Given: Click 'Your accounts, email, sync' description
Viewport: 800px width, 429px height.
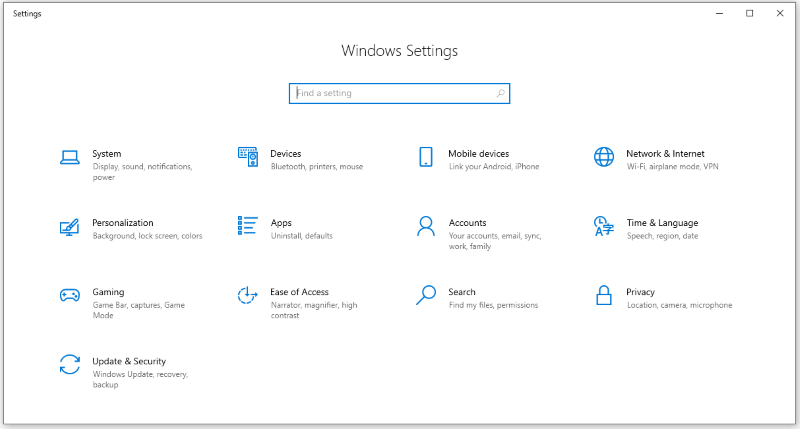Looking at the screenshot, I should click(495, 241).
